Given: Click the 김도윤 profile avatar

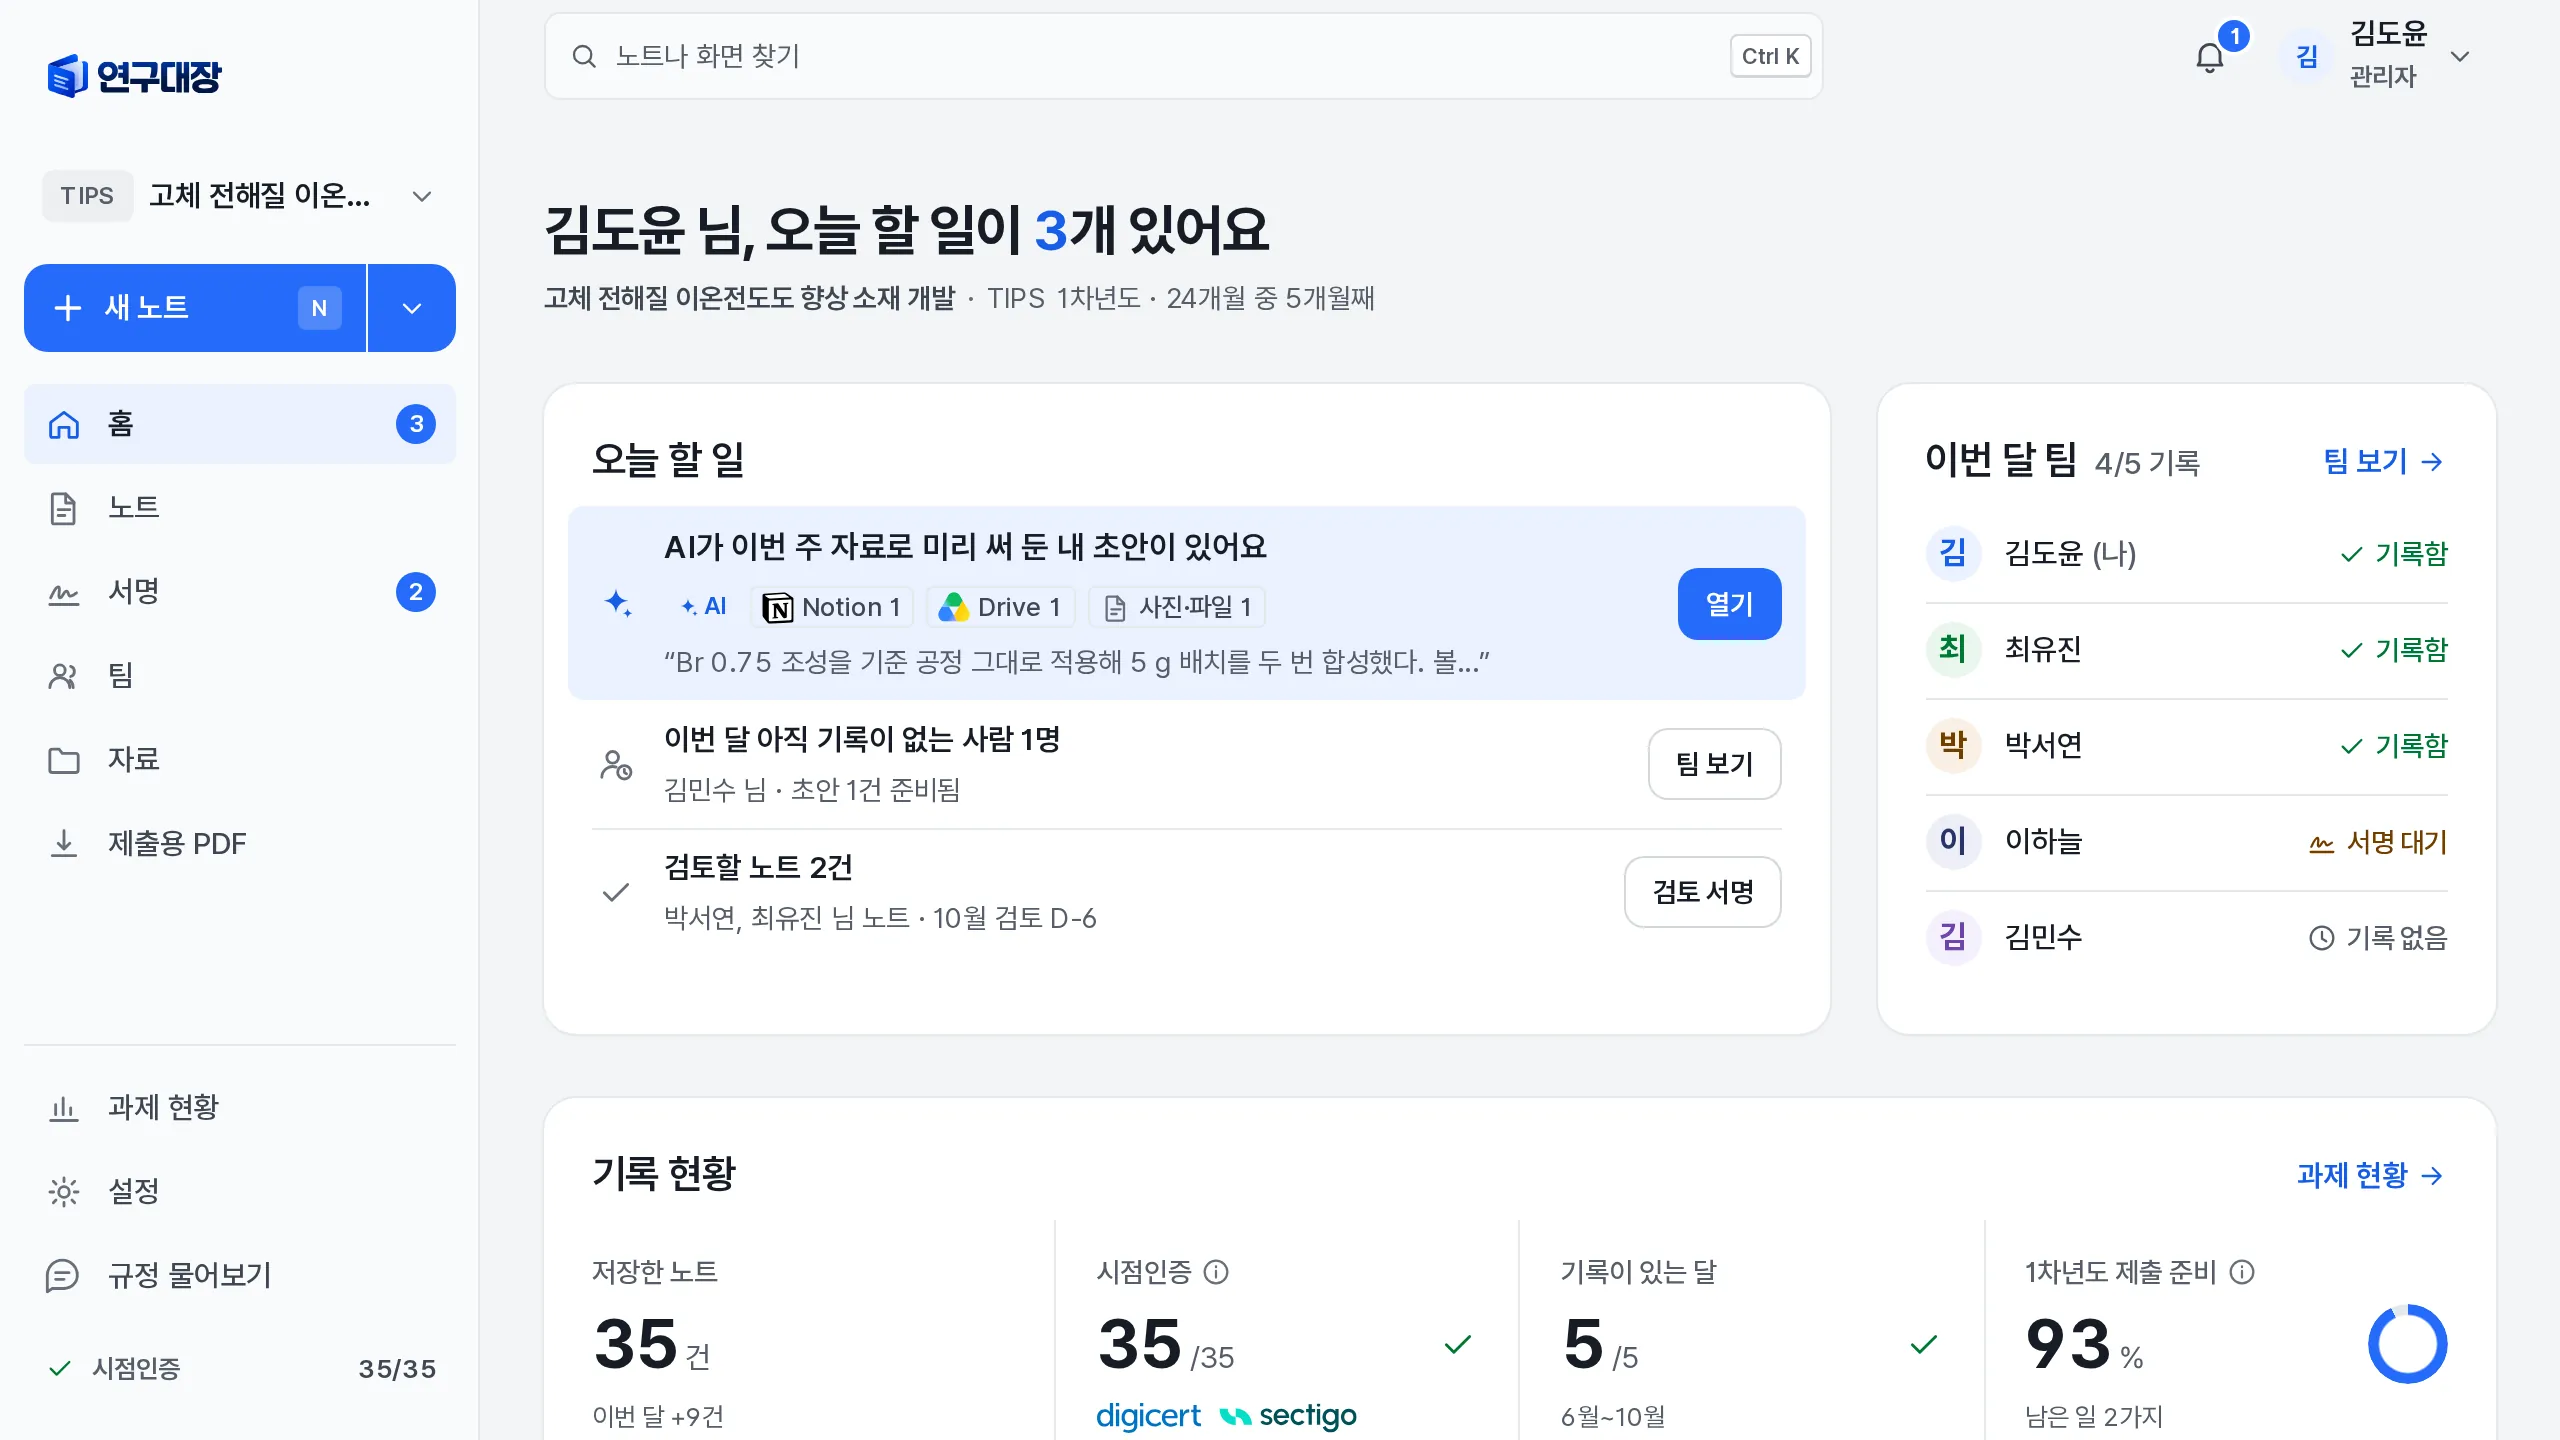Looking at the screenshot, I should [2307, 57].
